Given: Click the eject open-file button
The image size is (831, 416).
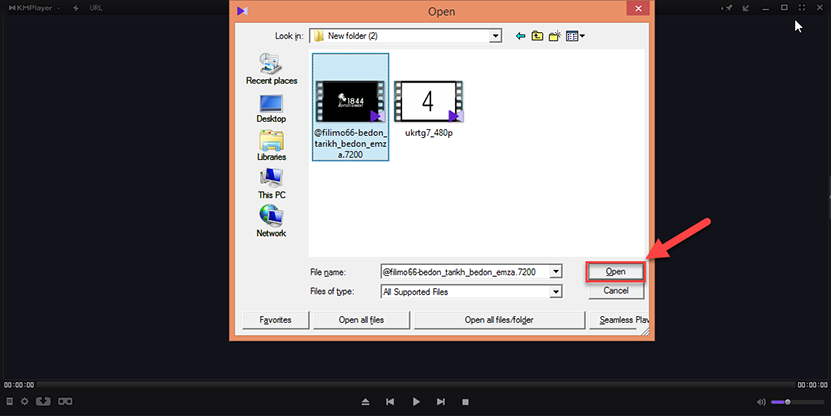Looking at the screenshot, I should point(365,402).
